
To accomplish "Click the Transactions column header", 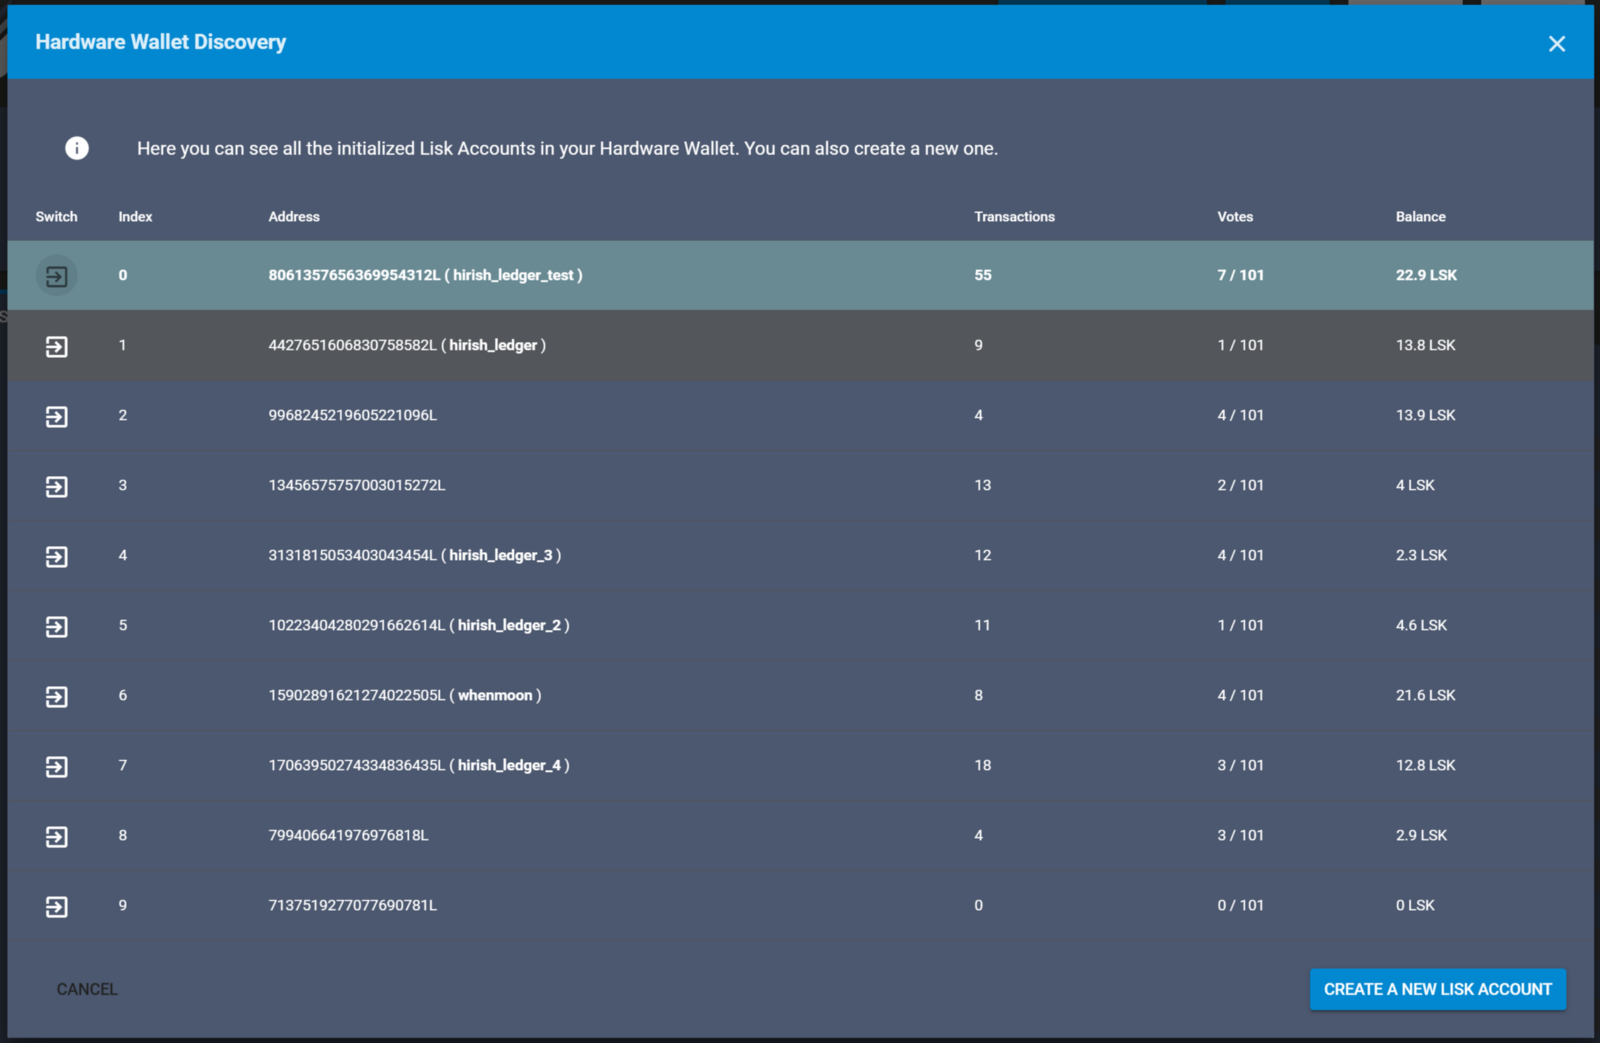I will tap(1014, 216).
